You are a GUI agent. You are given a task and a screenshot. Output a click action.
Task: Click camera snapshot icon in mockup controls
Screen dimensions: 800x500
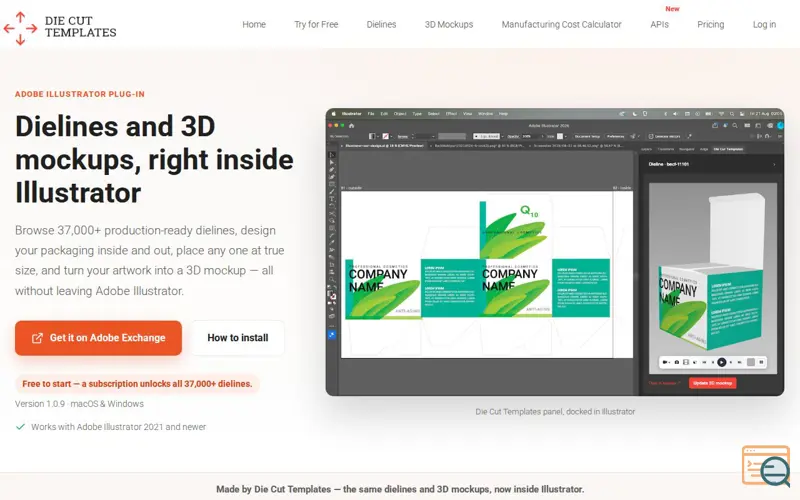coord(677,362)
